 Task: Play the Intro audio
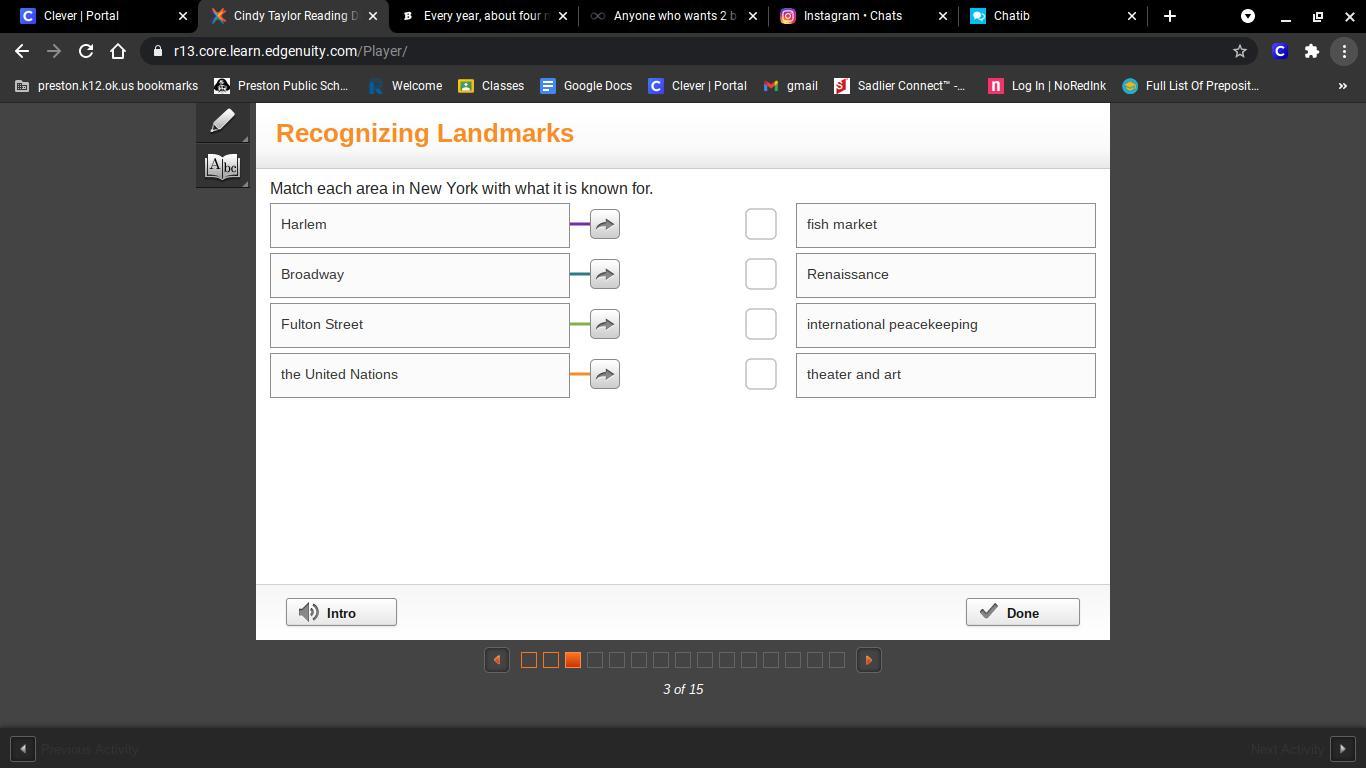[341, 612]
